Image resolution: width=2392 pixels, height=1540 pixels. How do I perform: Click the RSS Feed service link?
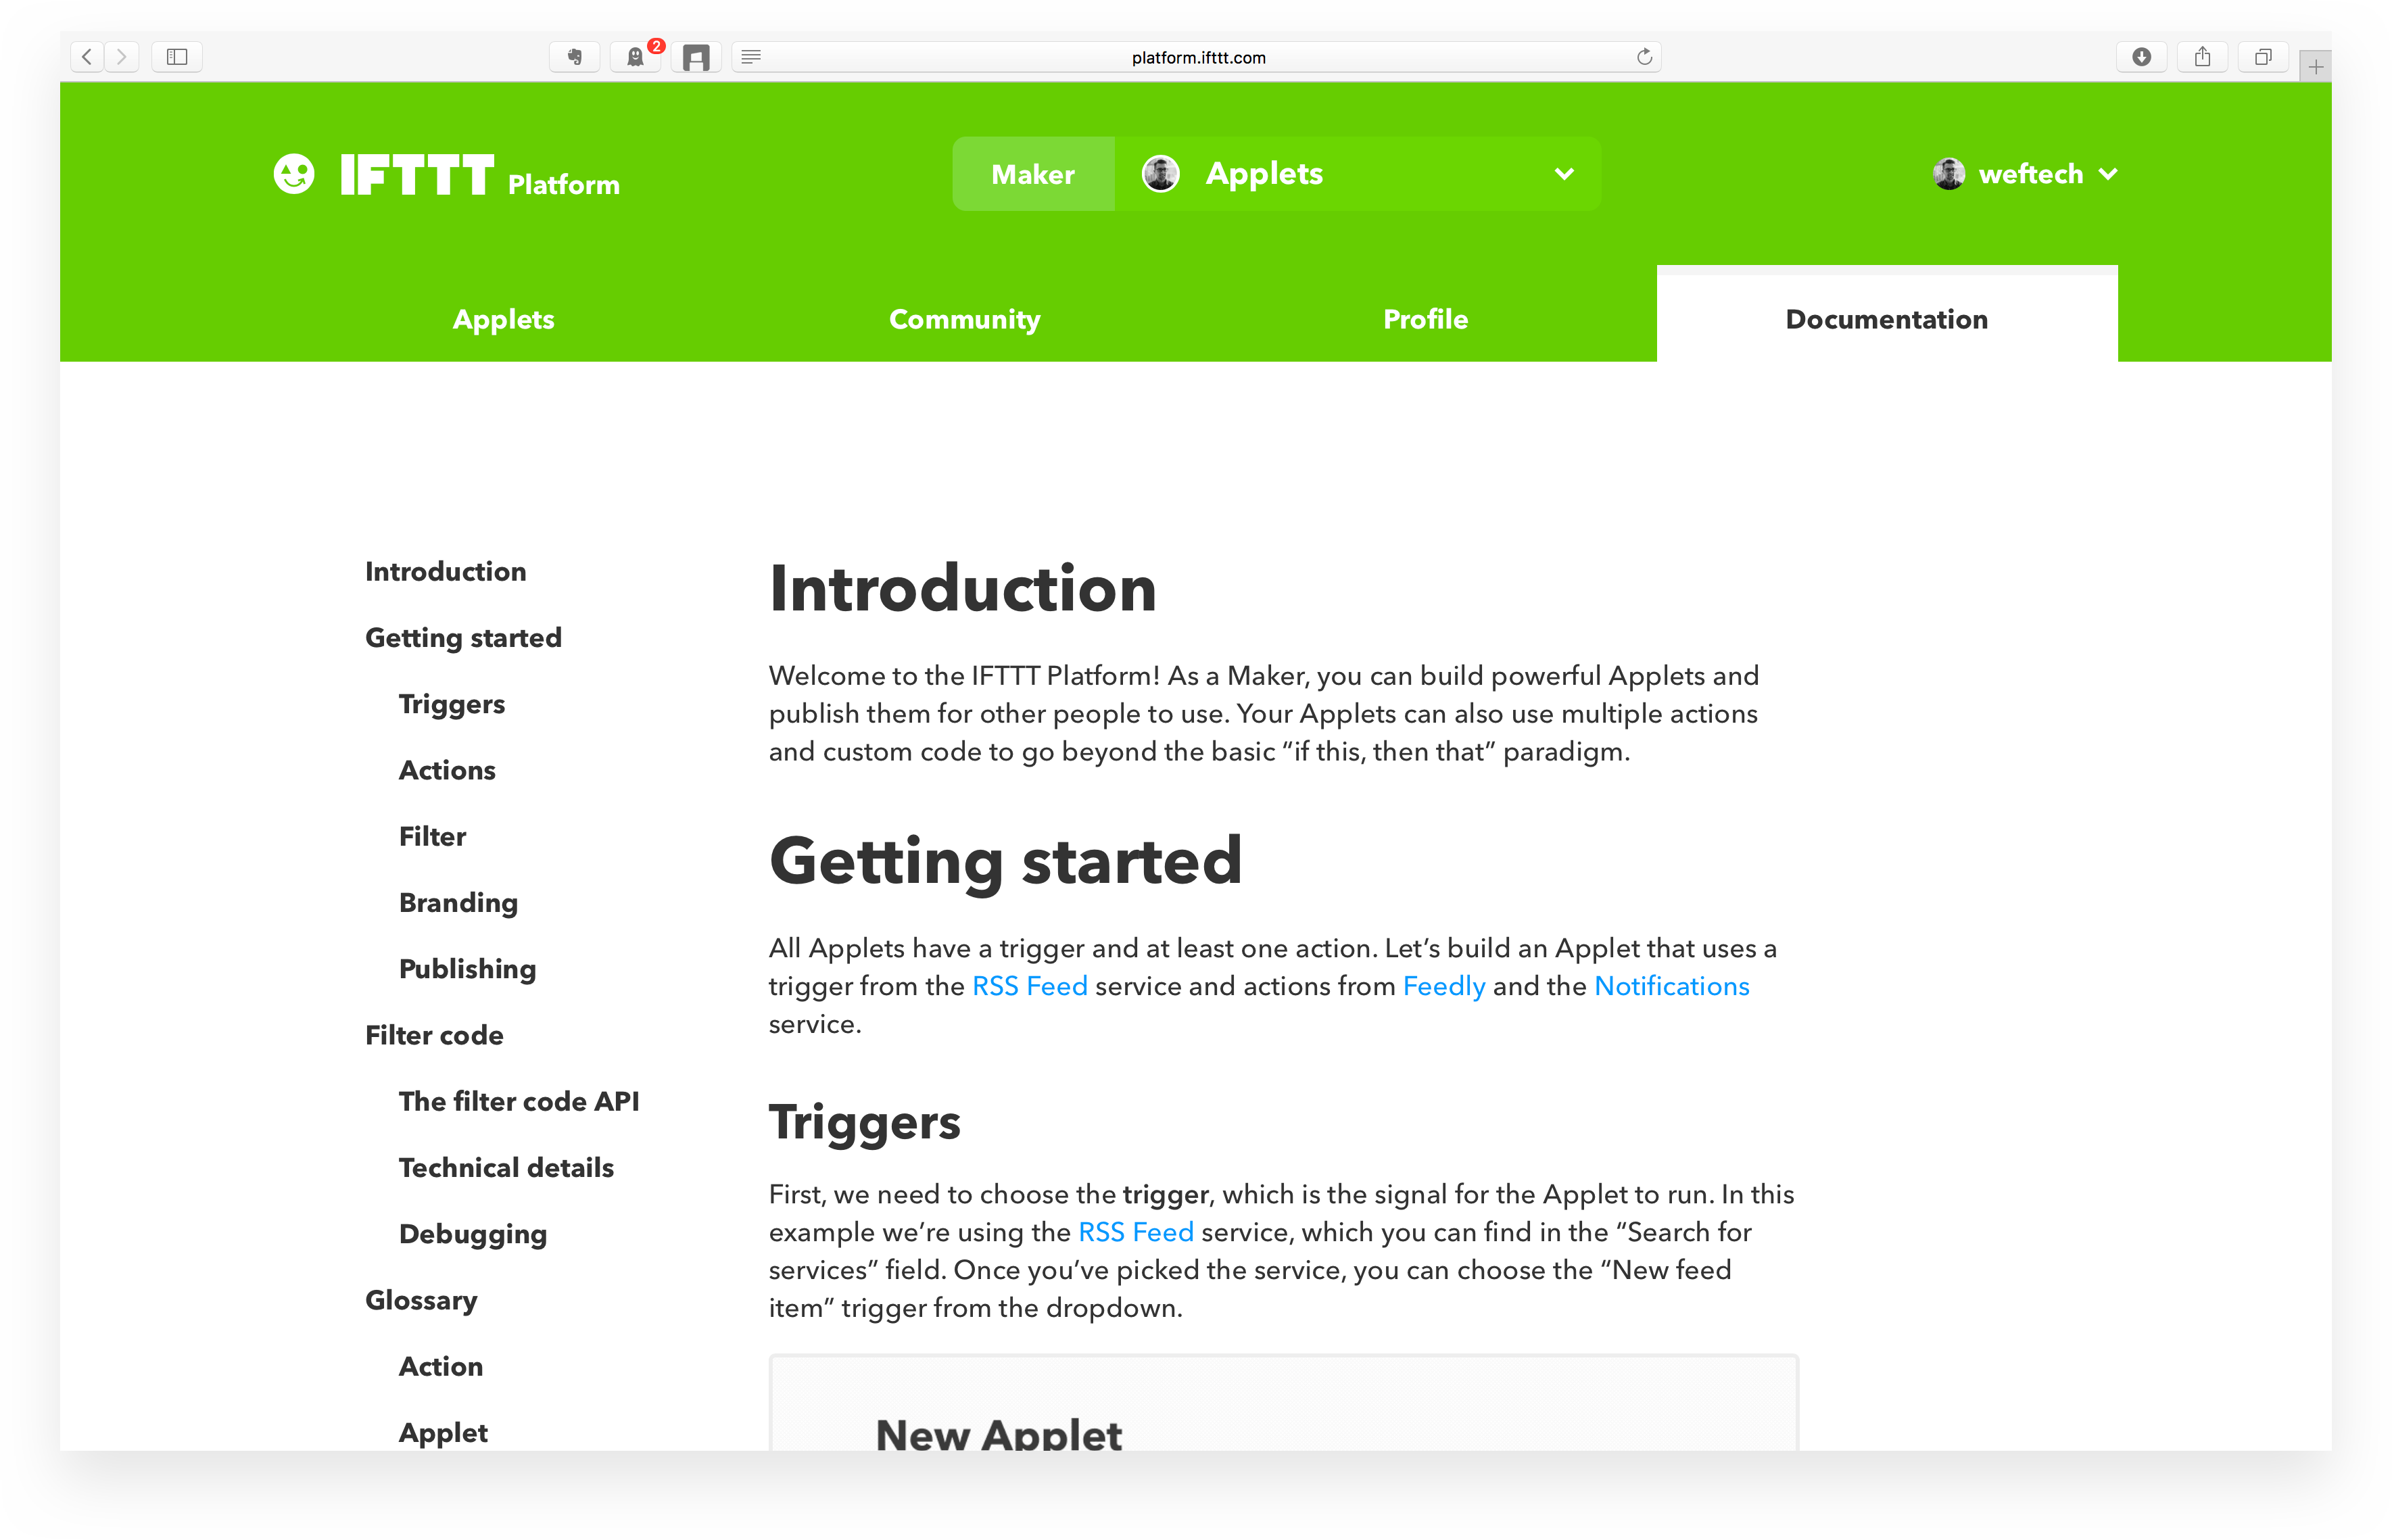[1030, 987]
